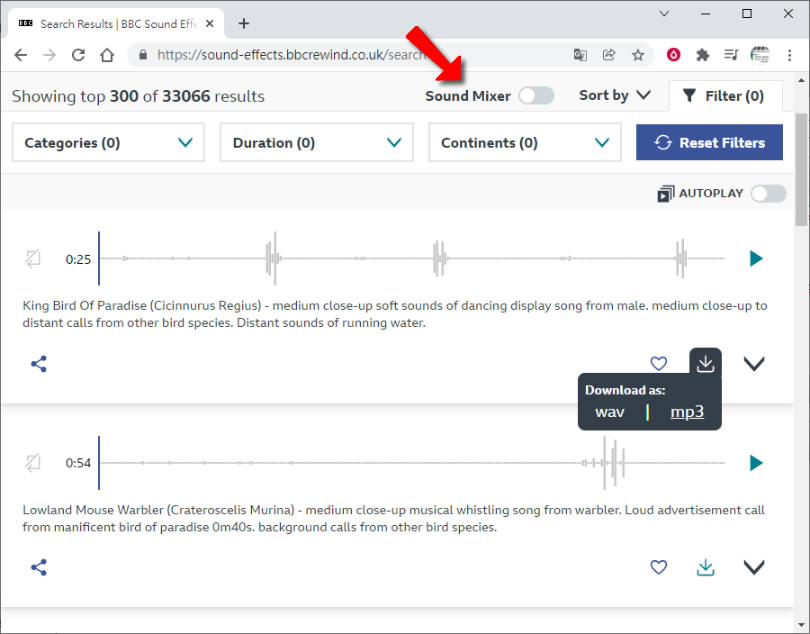810x634 pixels.
Task: Seek in King Bird Of Paradise waveform
Action: (412, 258)
